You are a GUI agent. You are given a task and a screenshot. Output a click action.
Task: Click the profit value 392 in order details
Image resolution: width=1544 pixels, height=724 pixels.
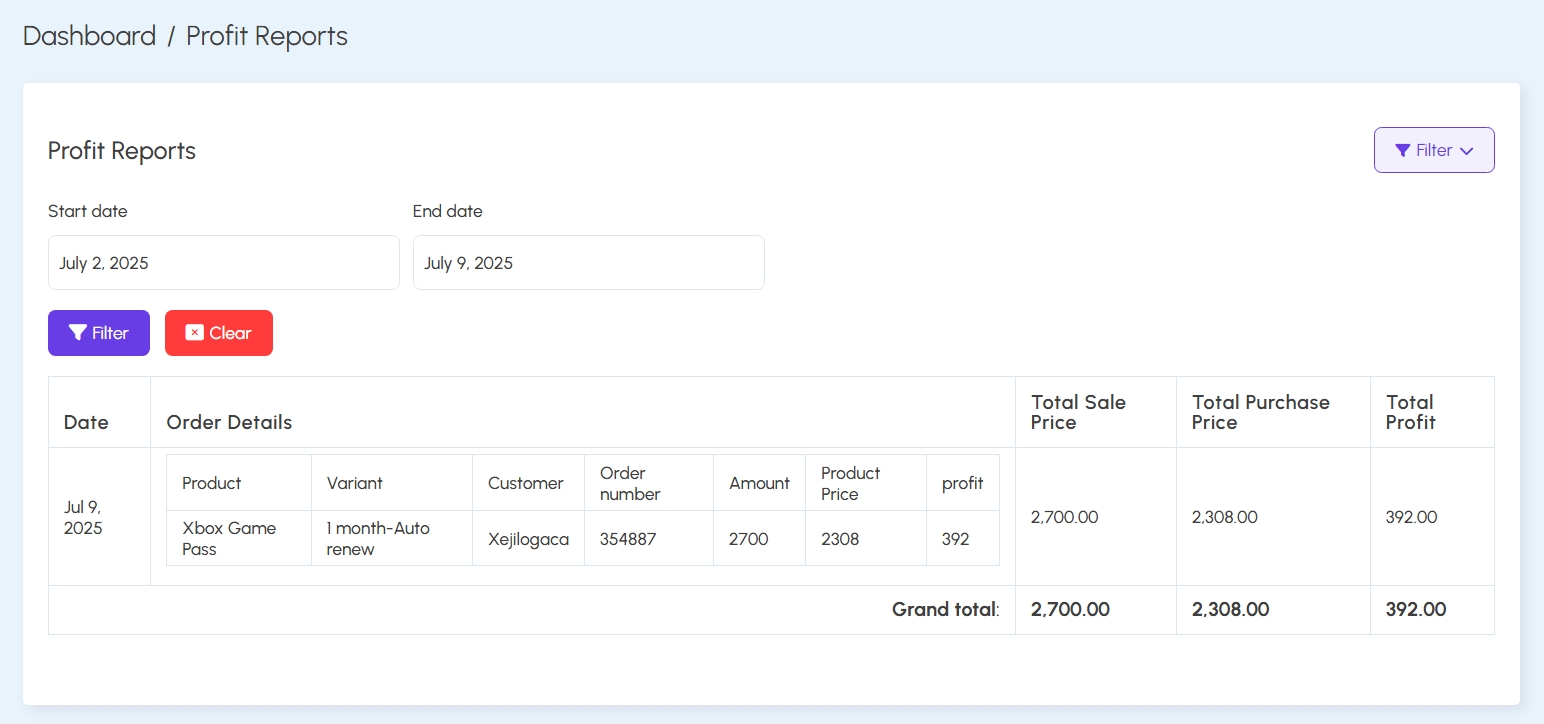point(956,539)
